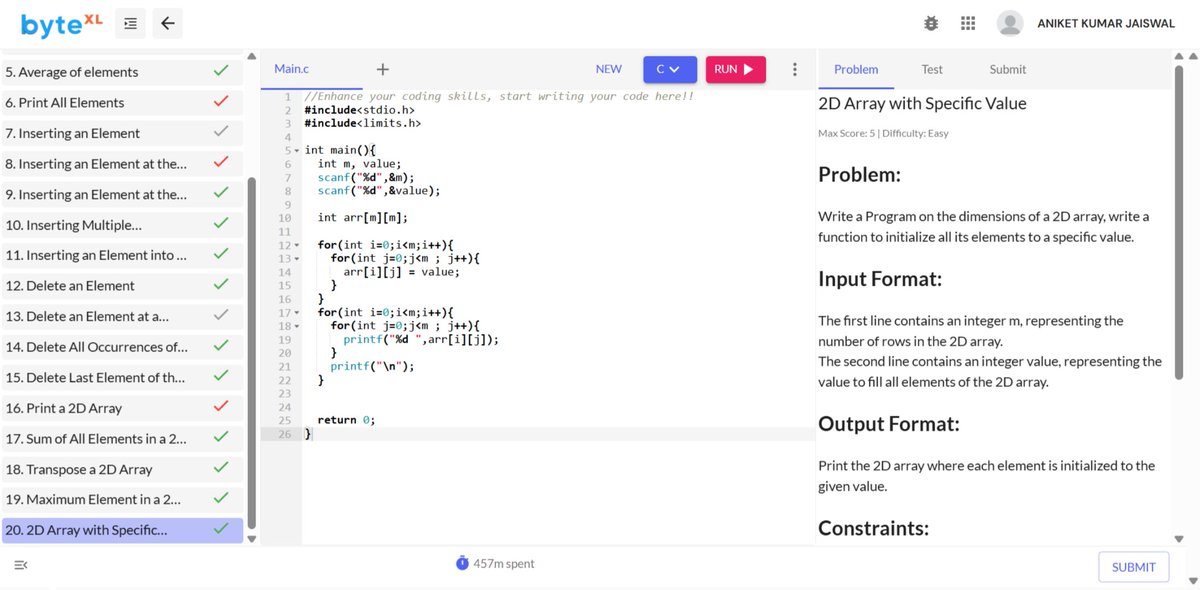The width and height of the screenshot is (1200, 590).
Task: Run the code with RUN button
Action: click(x=735, y=69)
